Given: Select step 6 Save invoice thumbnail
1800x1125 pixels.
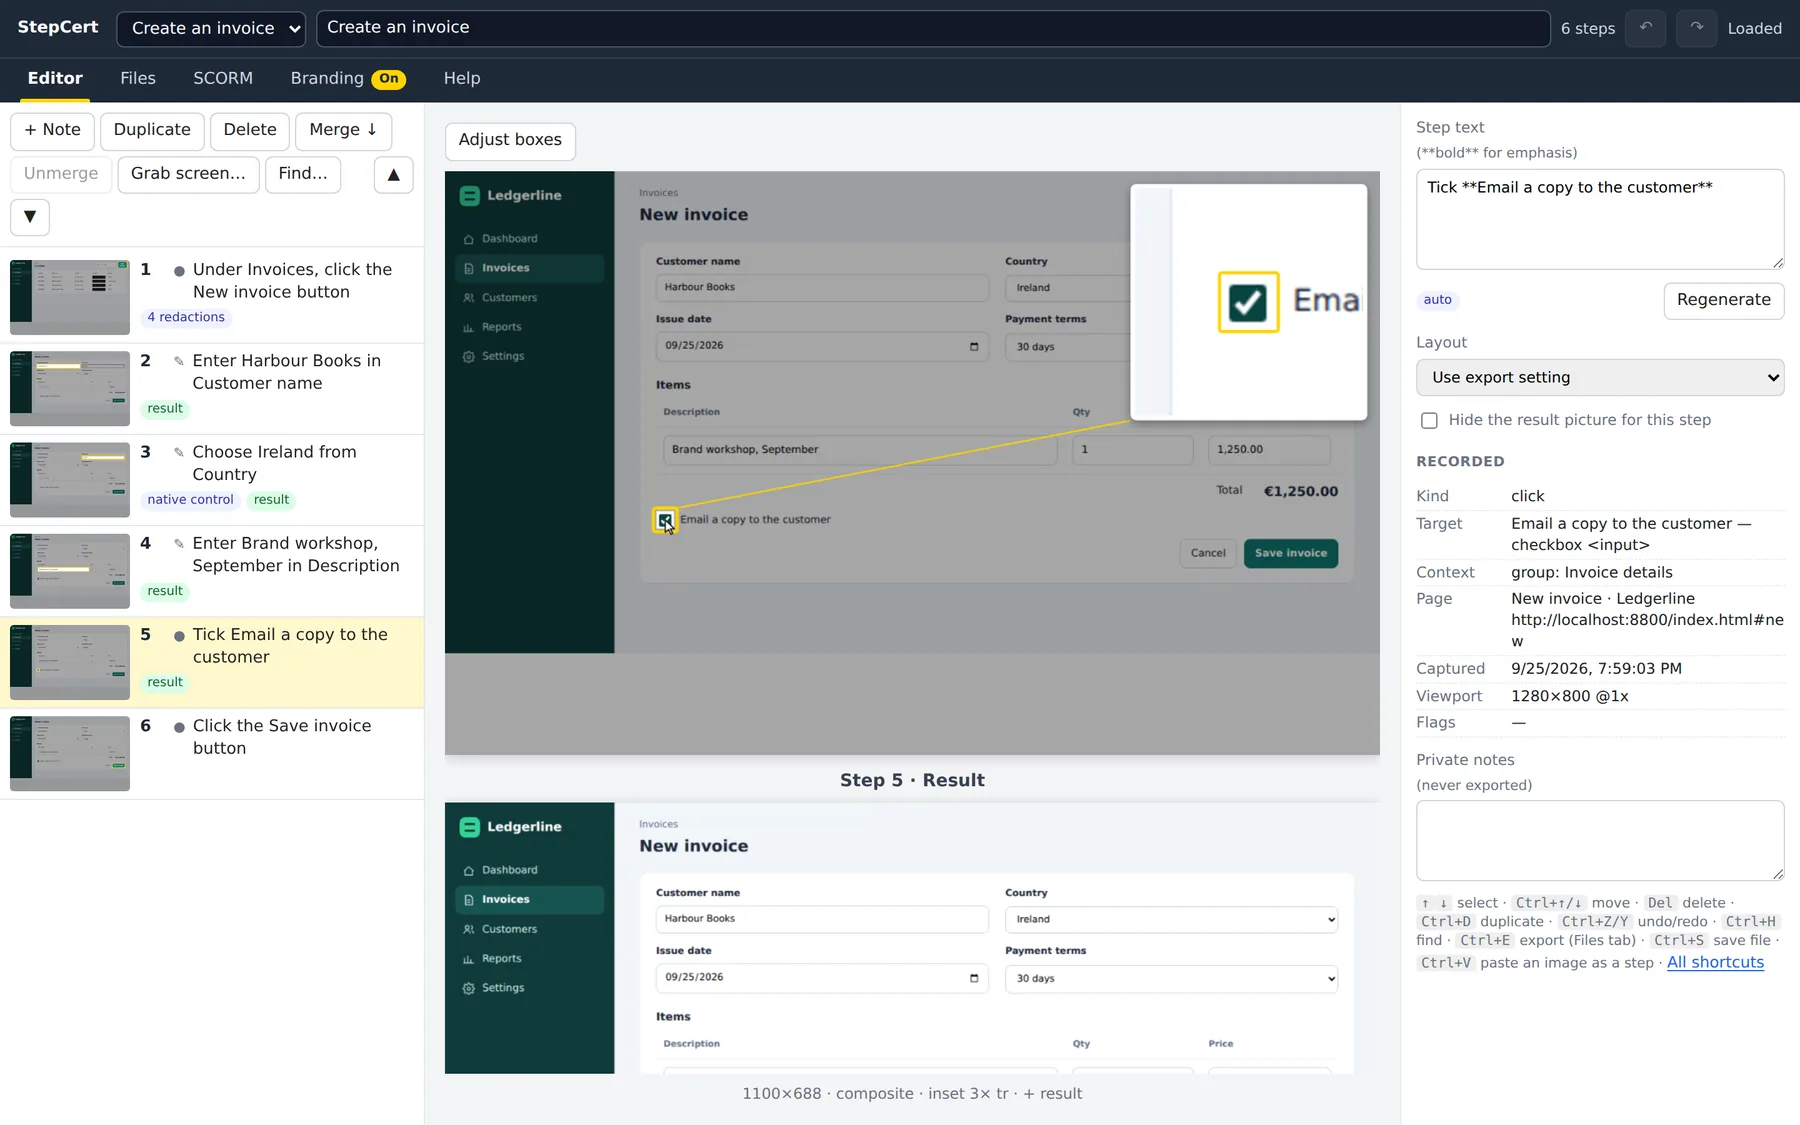Looking at the screenshot, I should (x=70, y=754).
